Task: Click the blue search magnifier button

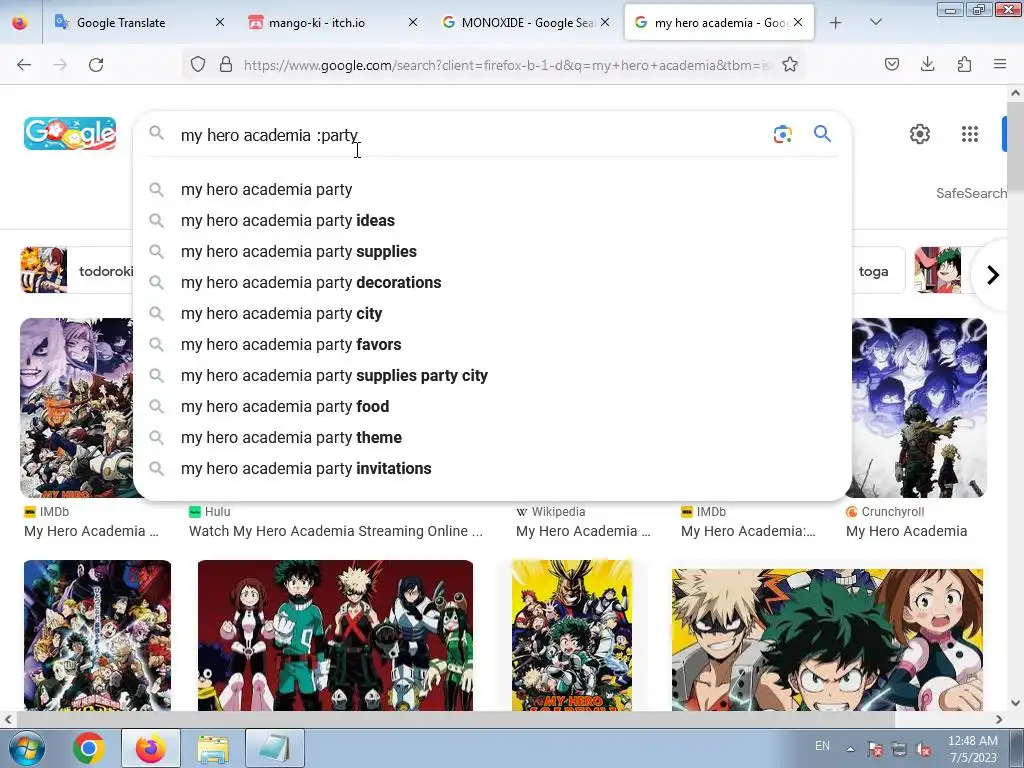Action: click(822, 134)
